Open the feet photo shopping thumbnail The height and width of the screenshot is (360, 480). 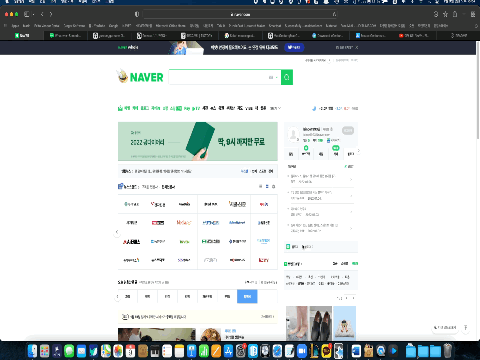(297, 323)
